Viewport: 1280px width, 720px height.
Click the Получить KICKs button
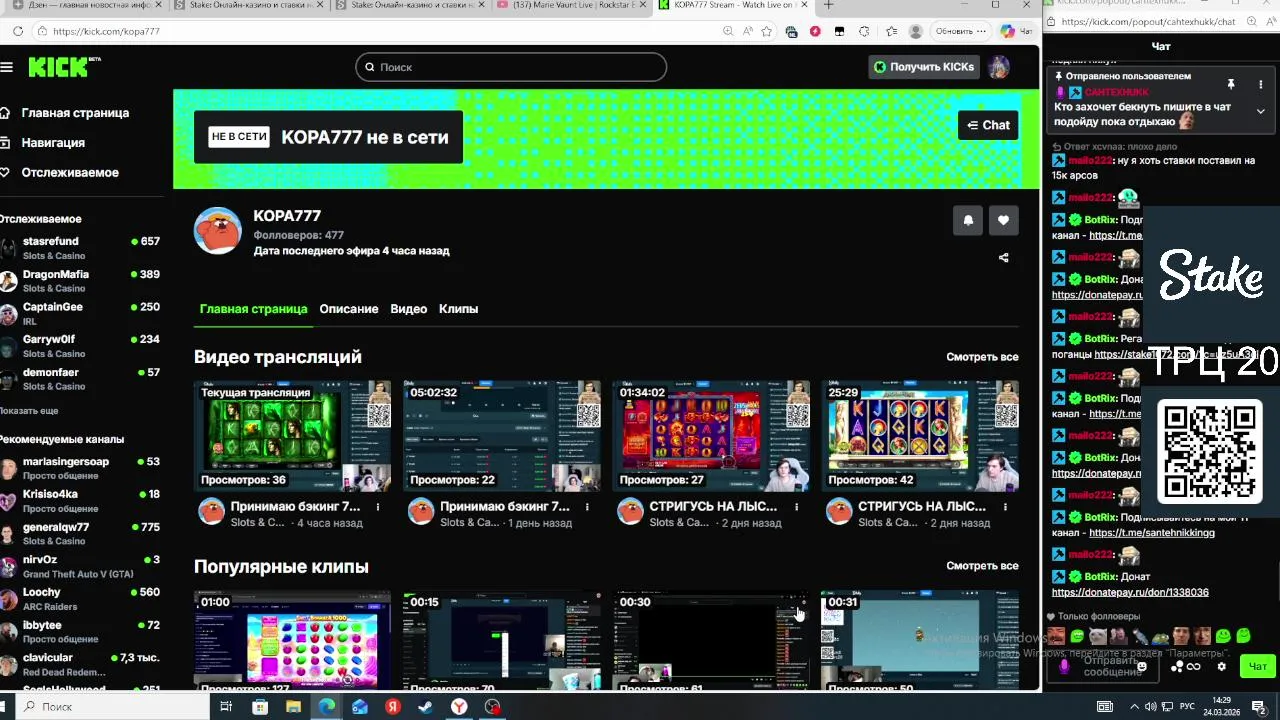[923, 67]
